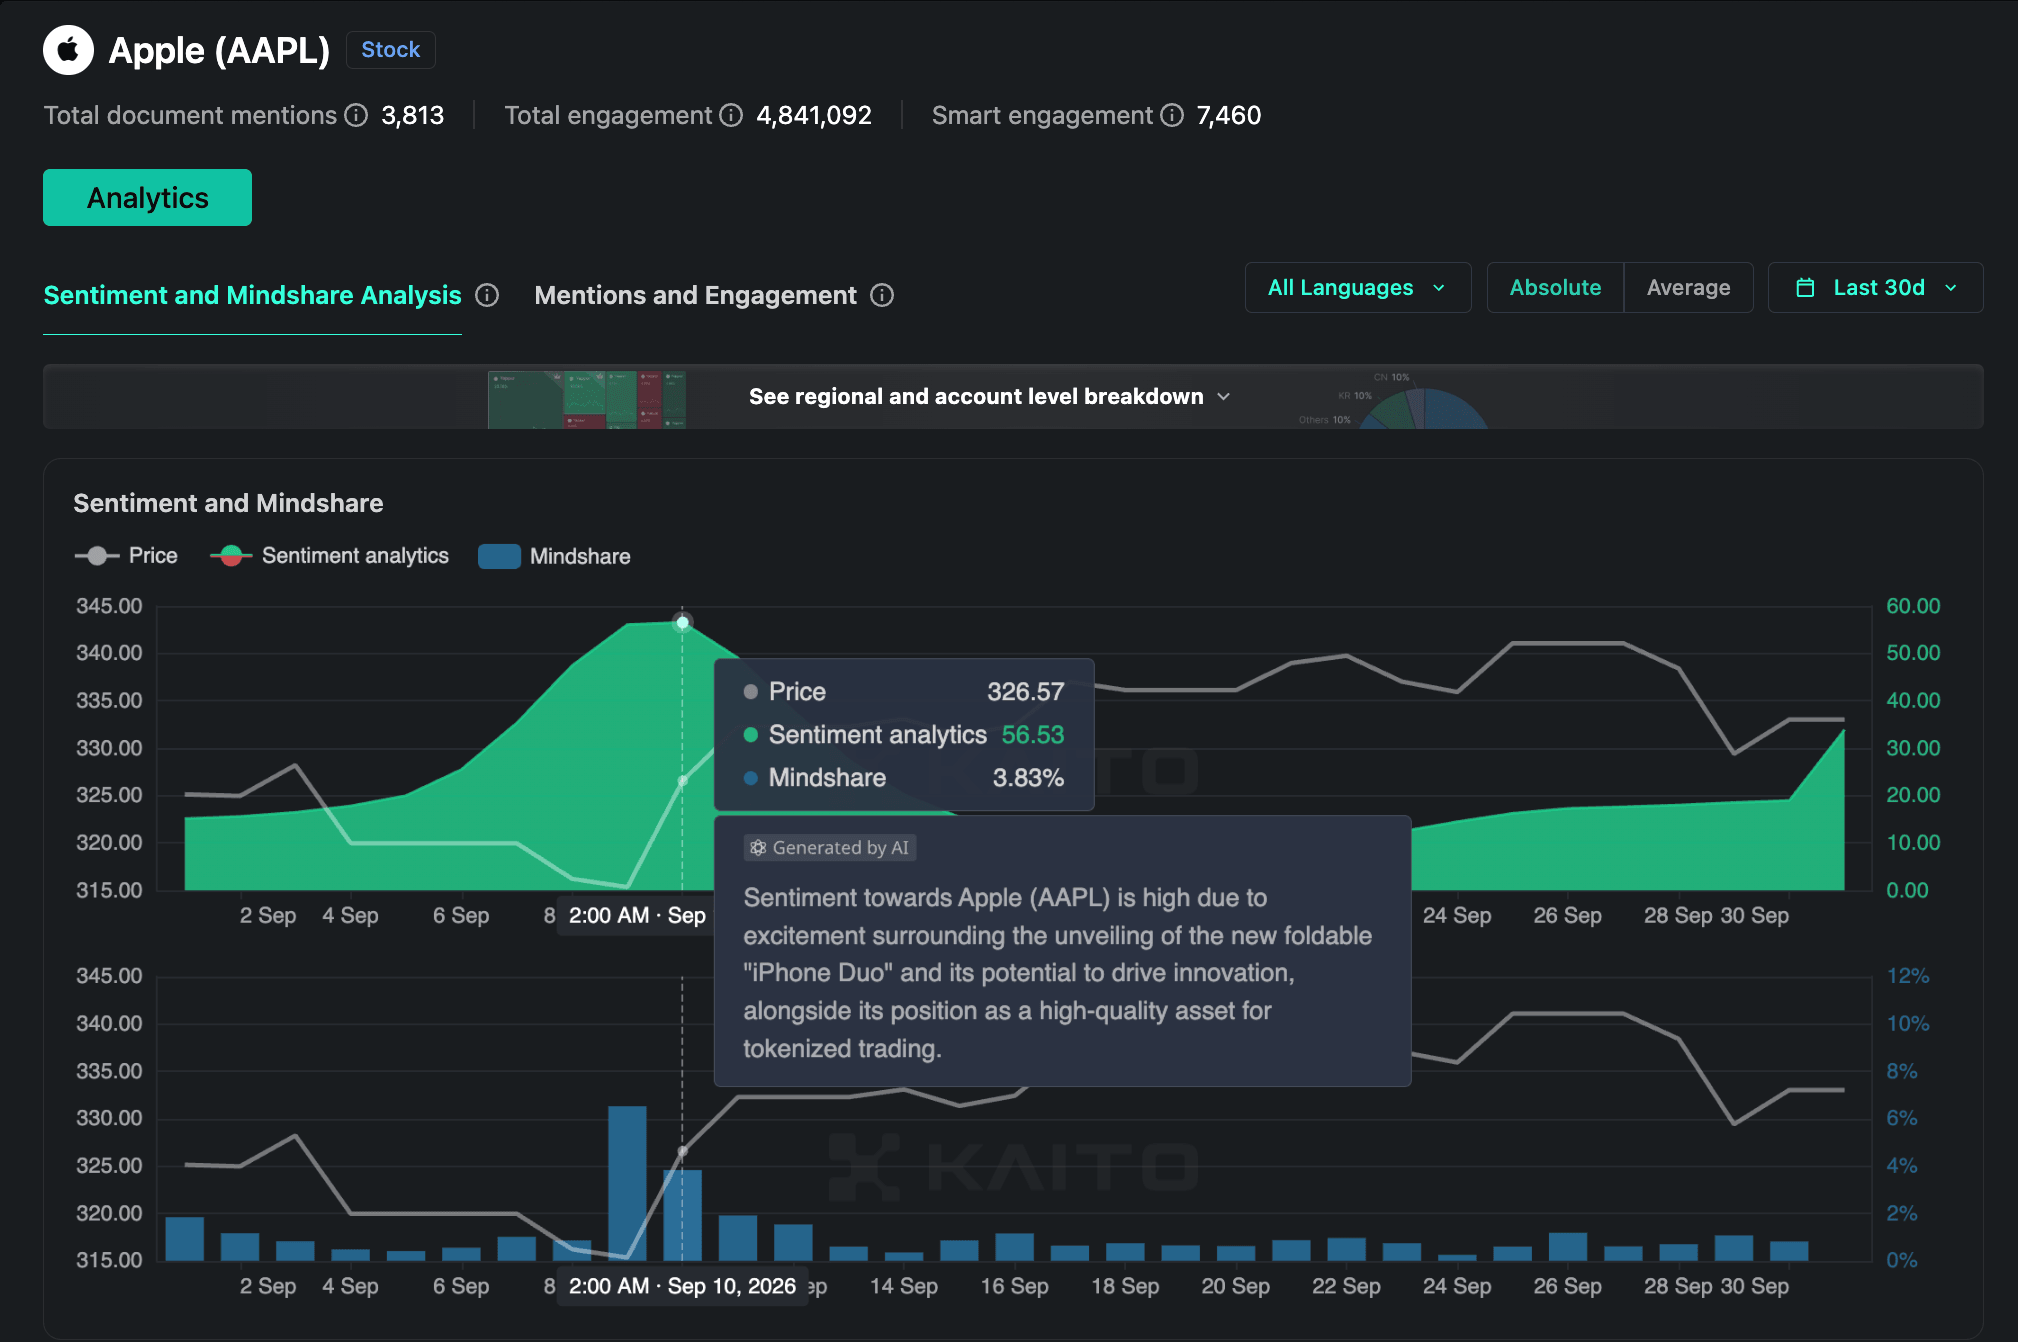Click the Sentiment and Mindshare chart heading
This screenshot has width=2018, height=1342.
click(228, 503)
